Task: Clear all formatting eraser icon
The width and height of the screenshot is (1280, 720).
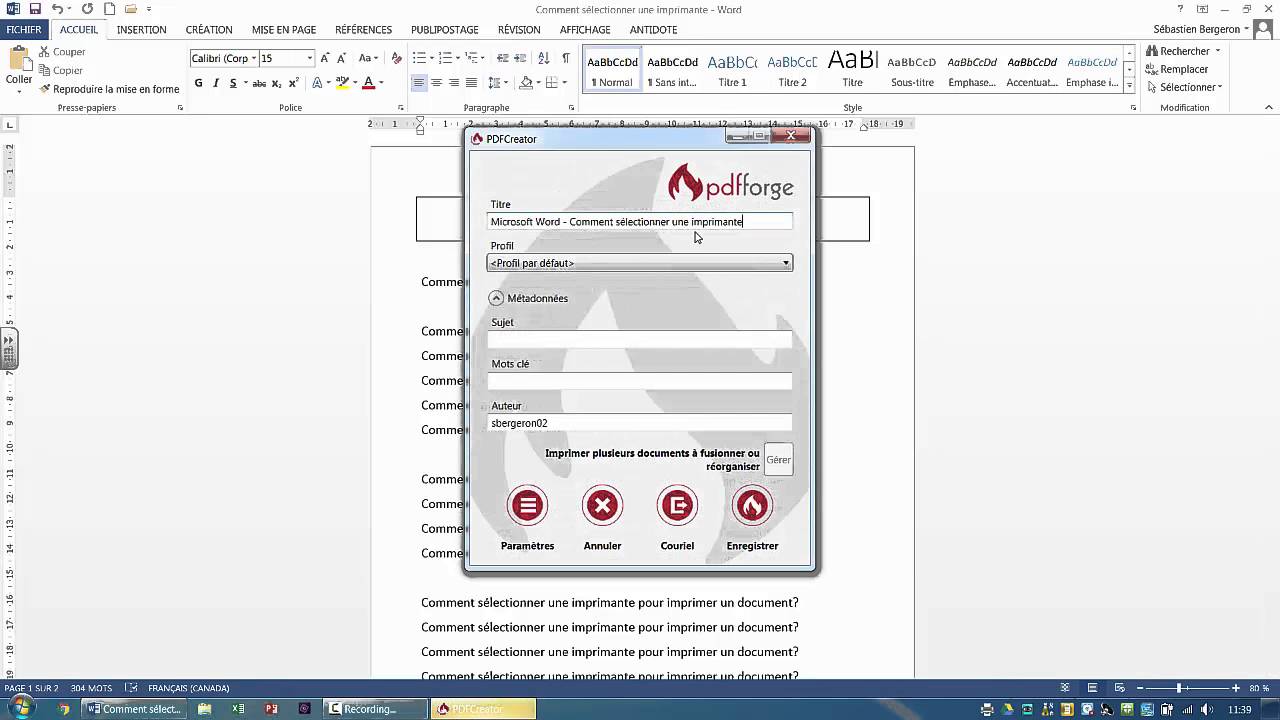Action: (397, 58)
